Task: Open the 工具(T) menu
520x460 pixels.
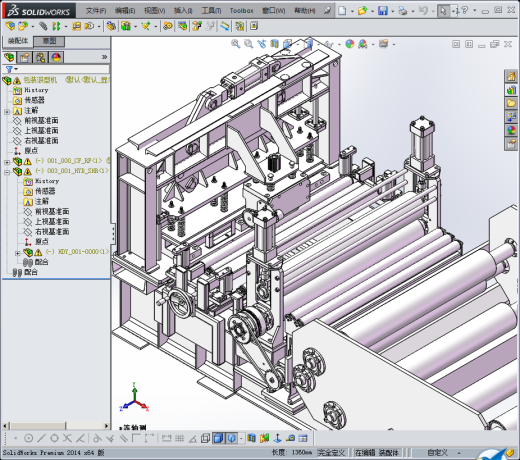Action: [211, 11]
